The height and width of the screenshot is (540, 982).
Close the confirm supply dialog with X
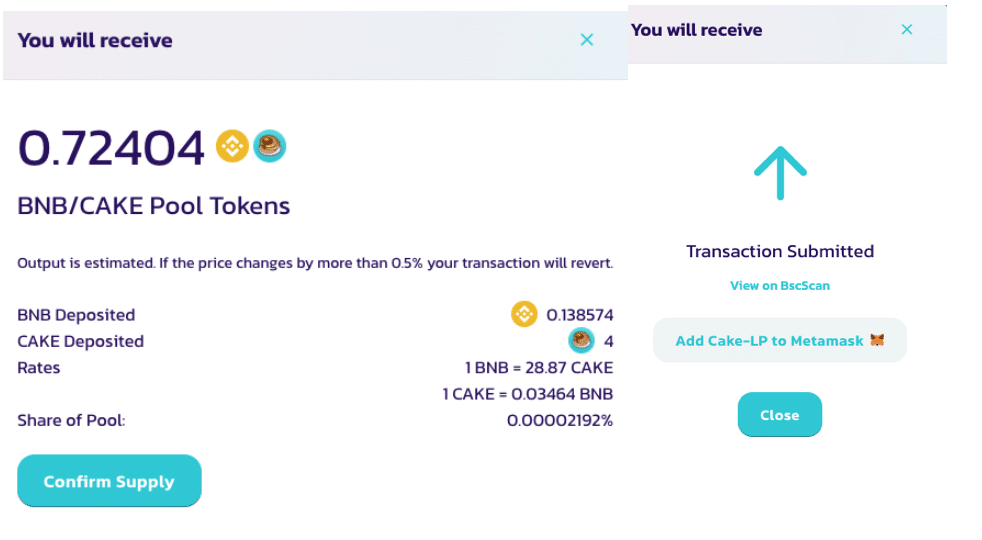pyautogui.click(x=587, y=40)
